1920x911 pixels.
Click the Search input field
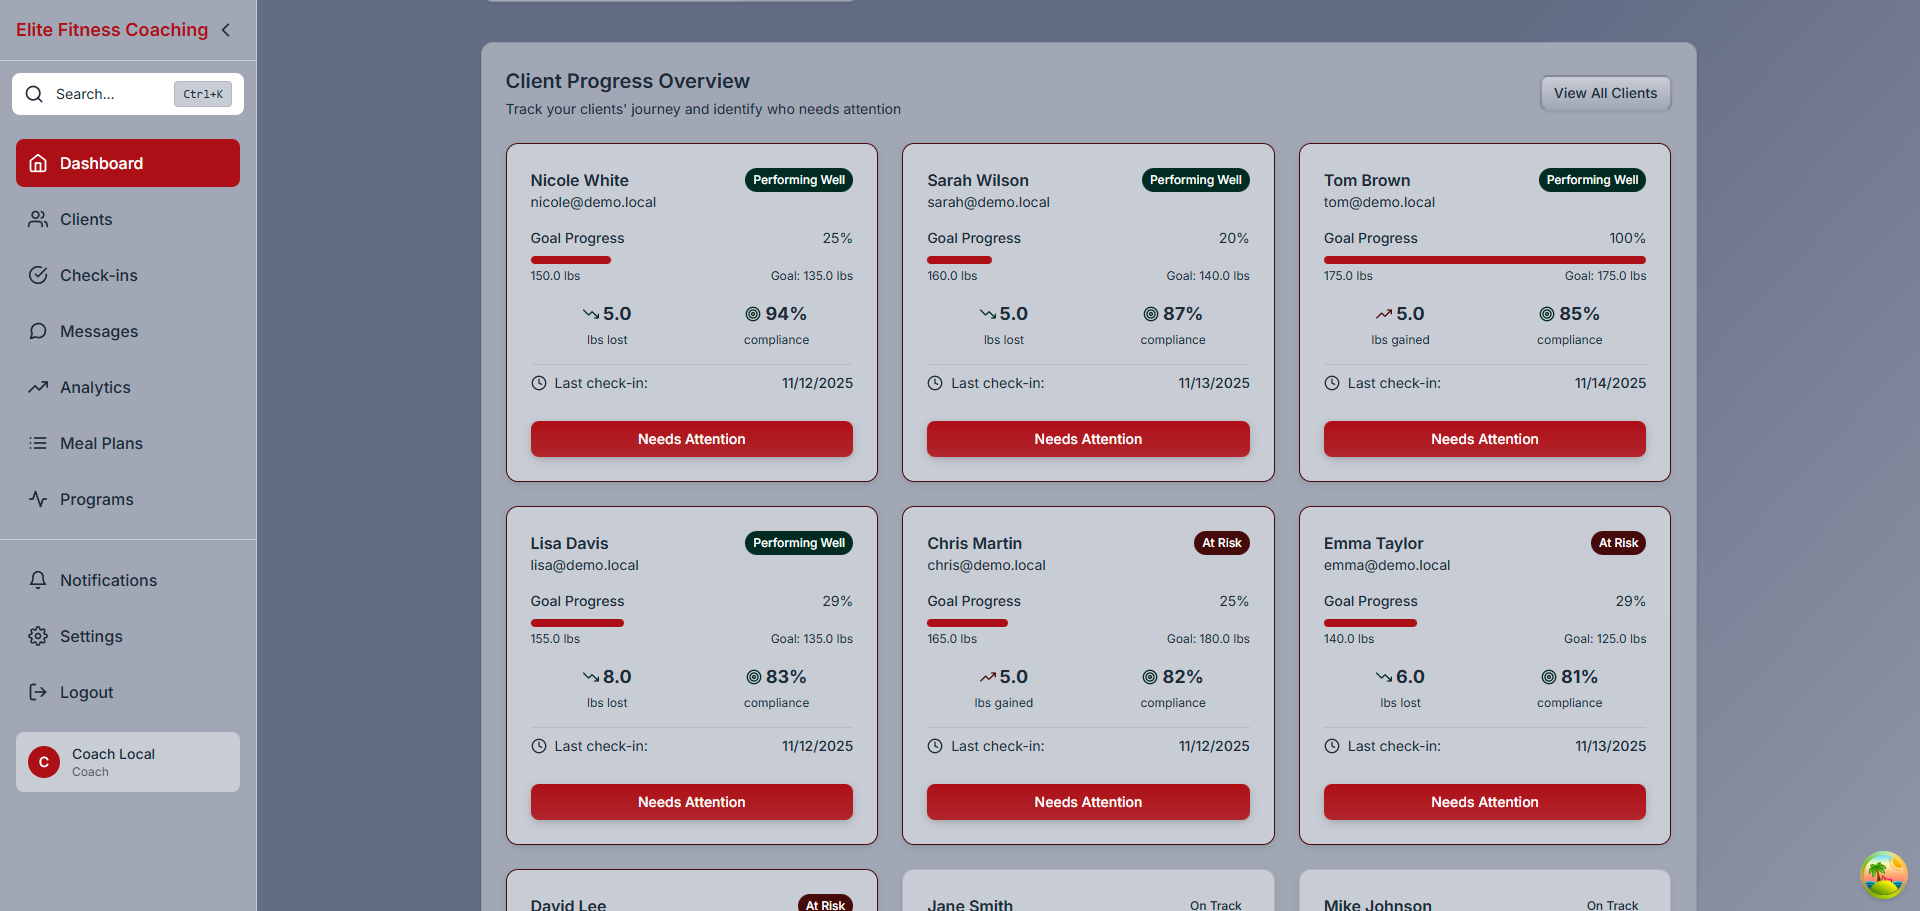110,94
